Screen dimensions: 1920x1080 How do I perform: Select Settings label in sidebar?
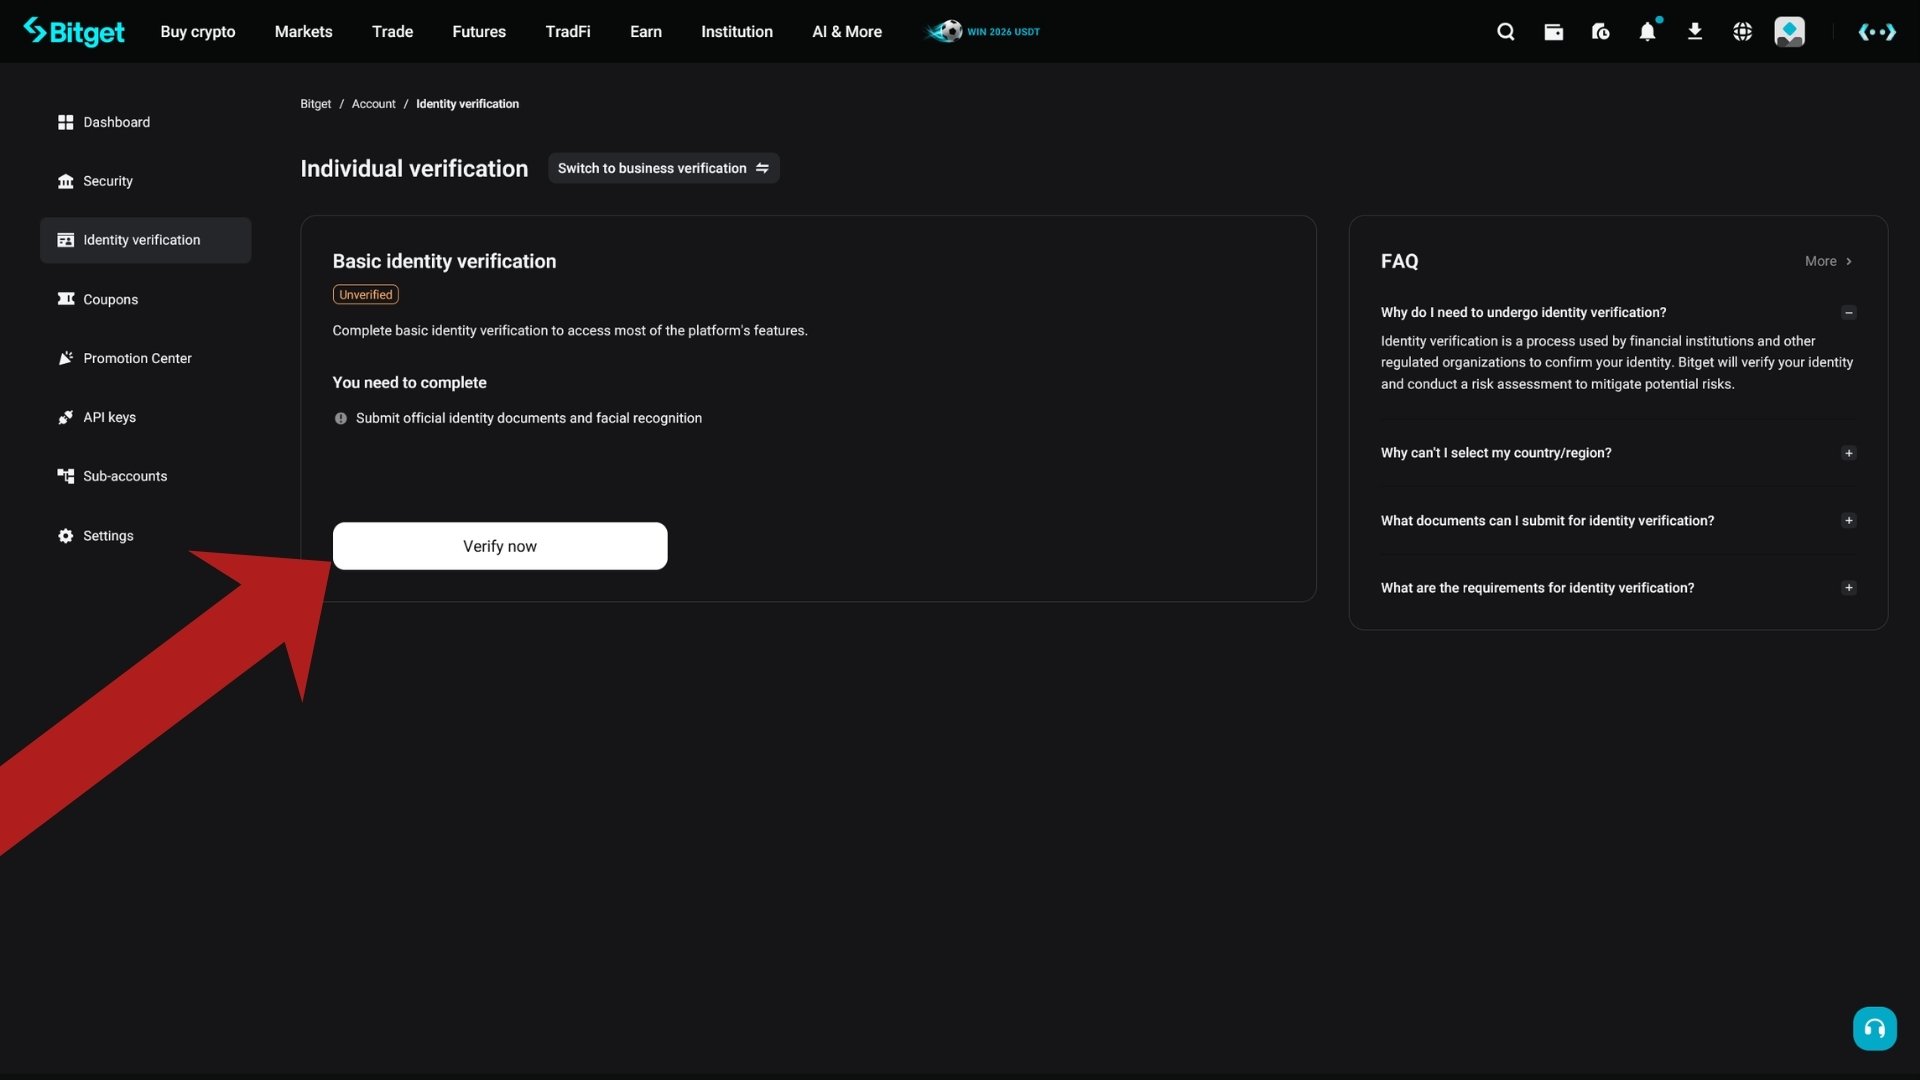[108, 536]
